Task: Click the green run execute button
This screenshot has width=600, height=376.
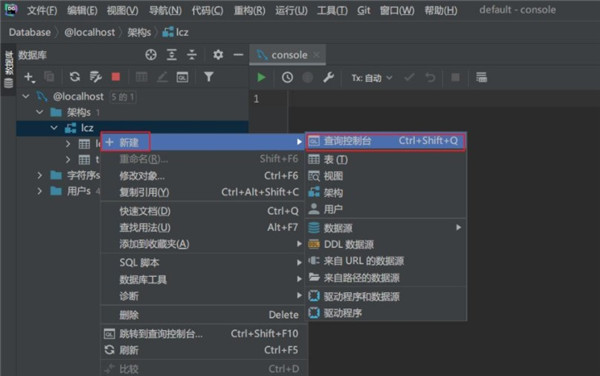Action: [x=261, y=77]
